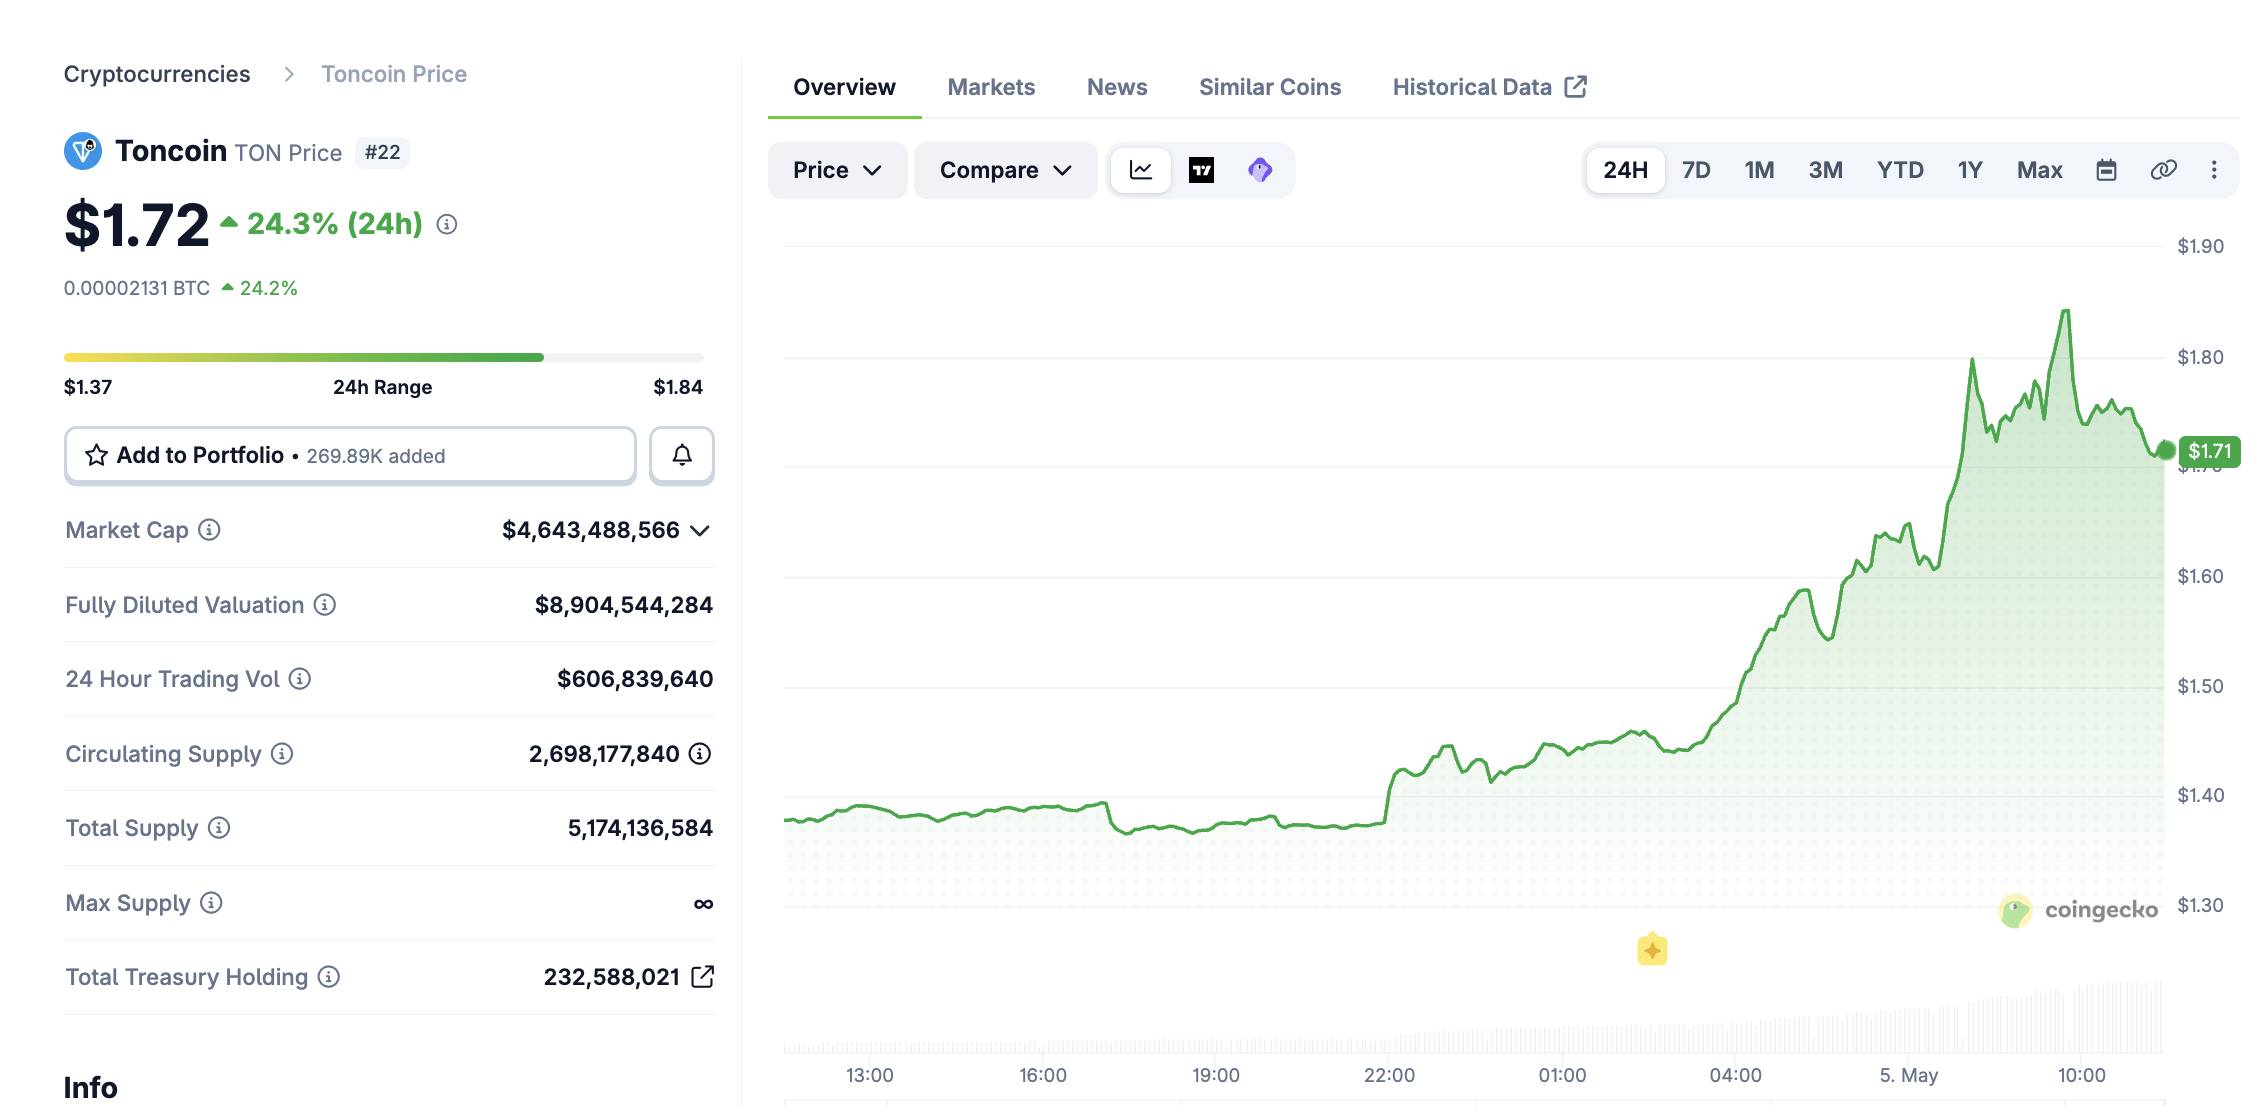
Task: Click Toncoin Price breadcrumb
Action: 394,75
